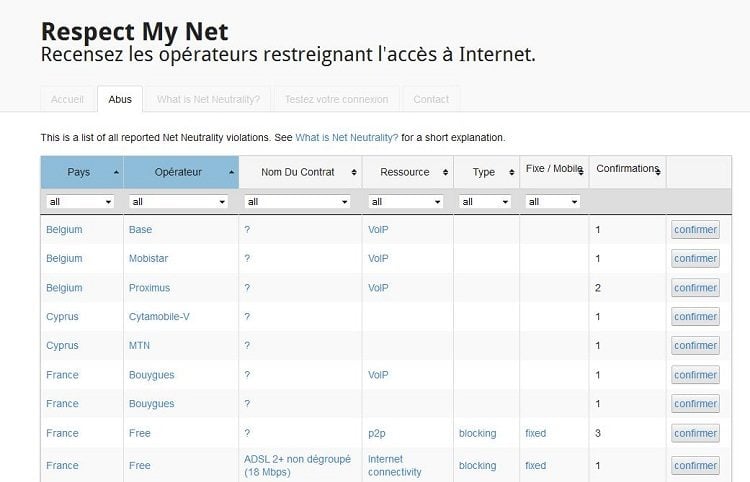Sort by Type column header
This screenshot has height=482, width=750.
coord(484,172)
